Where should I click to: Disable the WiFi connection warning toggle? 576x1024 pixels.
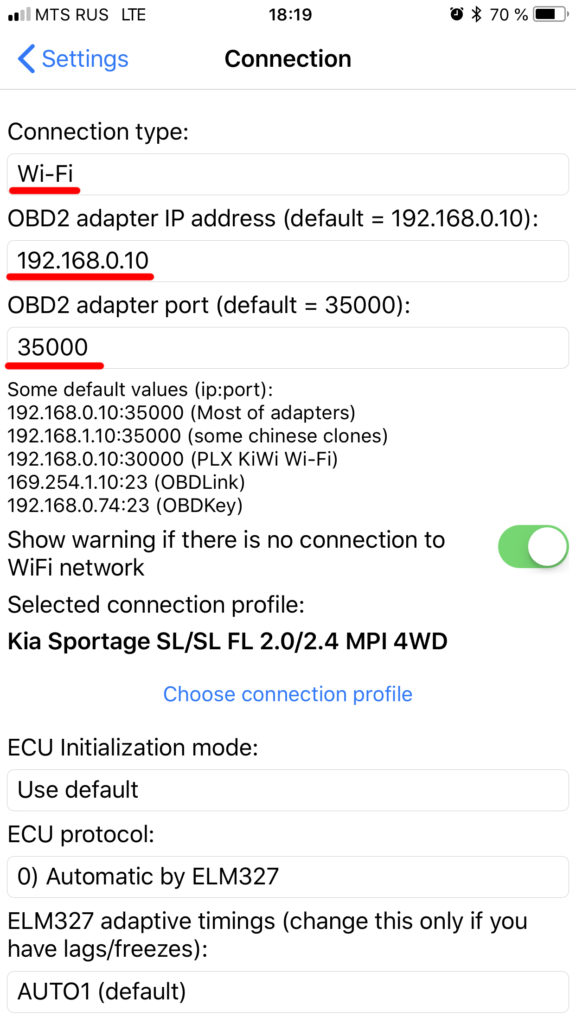[x=533, y=547]
